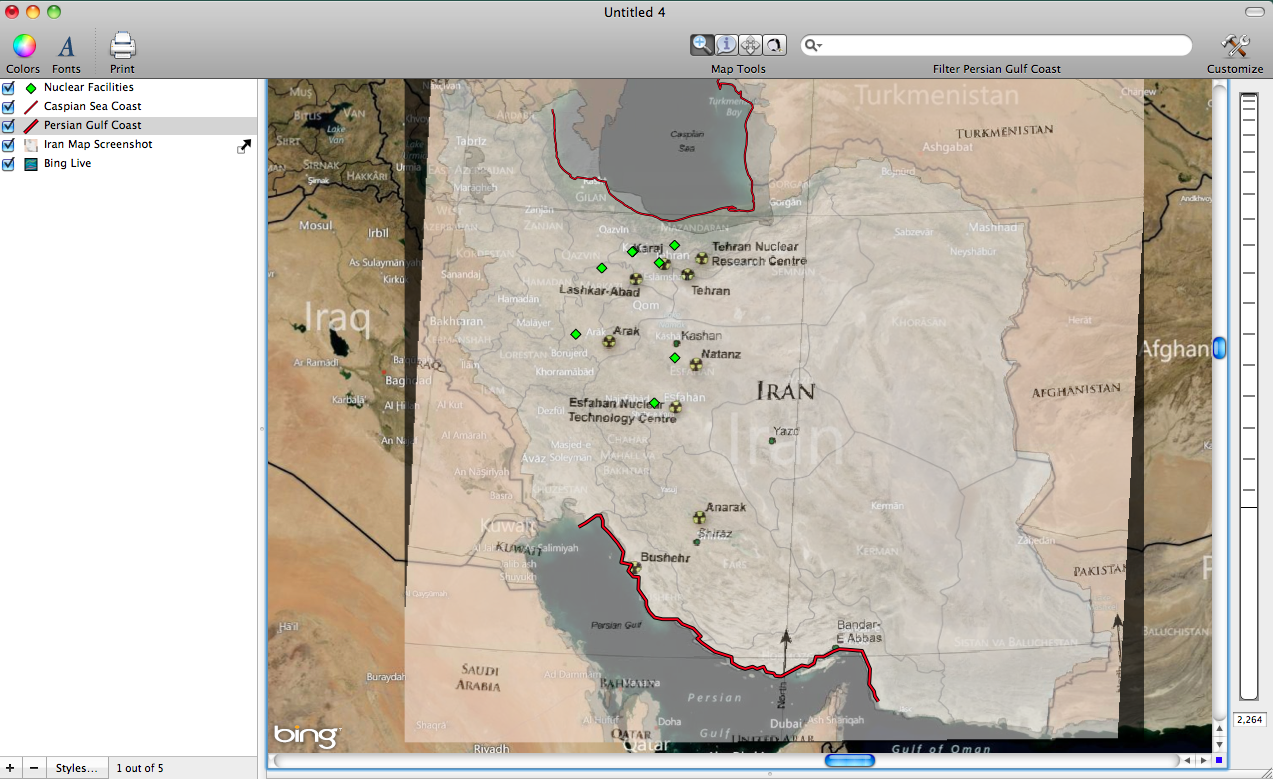Activate the Identify info tool
Image resolution: width=1273 pixels, height=779 pixels.
tap(726, 45)
